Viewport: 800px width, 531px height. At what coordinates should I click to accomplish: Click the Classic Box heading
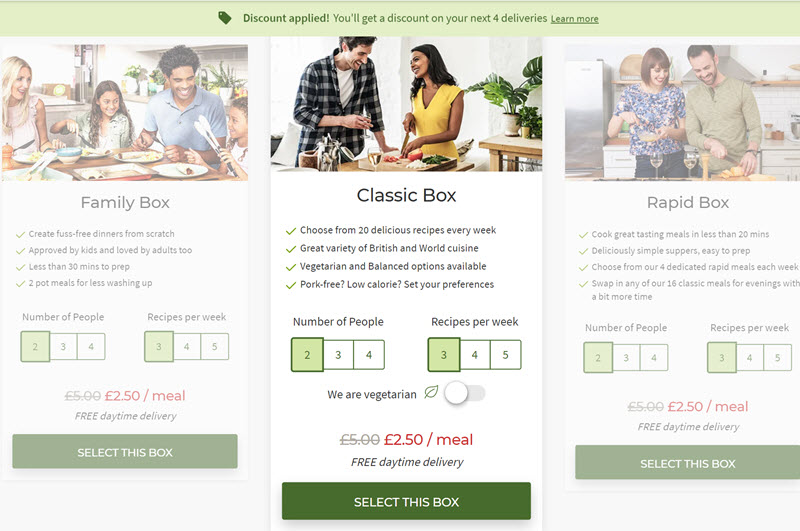406,195
